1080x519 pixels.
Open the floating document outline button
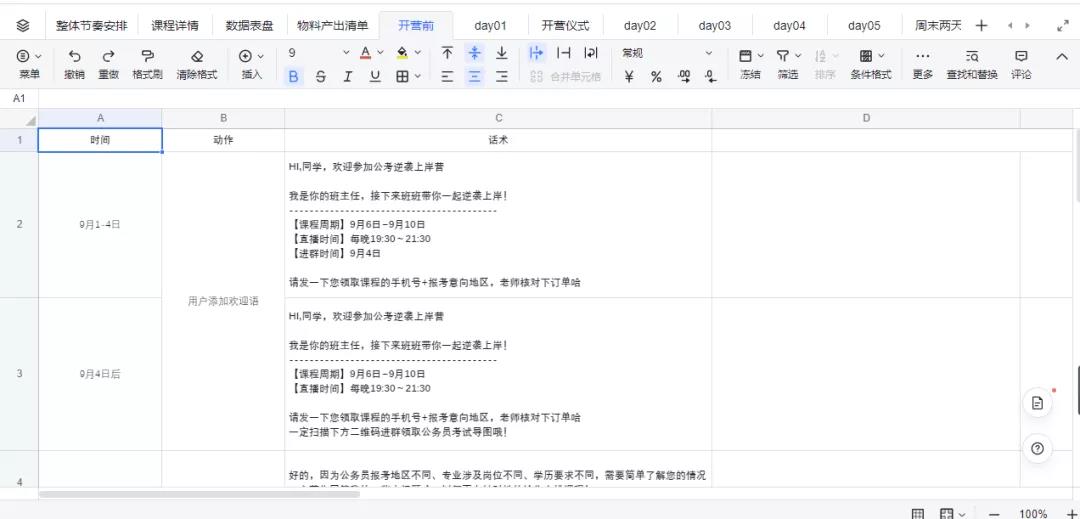pos(1037,403)
